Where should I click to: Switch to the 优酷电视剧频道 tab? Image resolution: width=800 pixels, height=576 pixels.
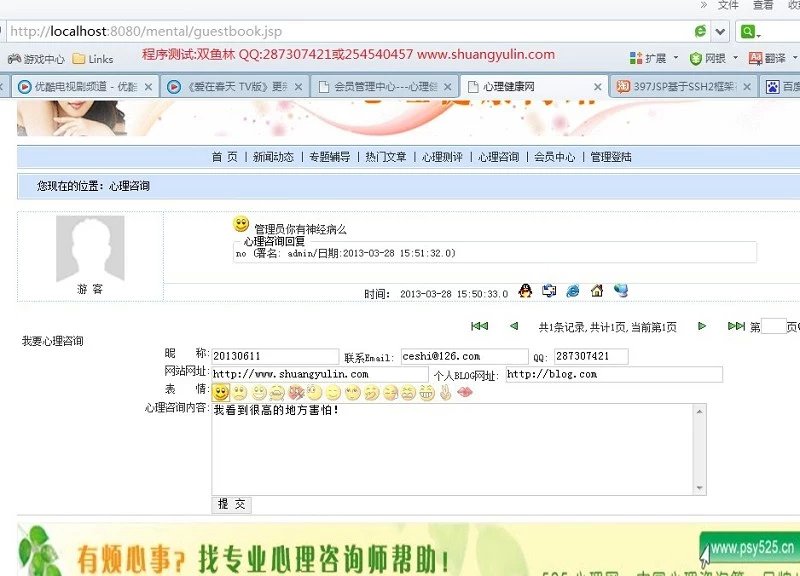click(85, 87)
